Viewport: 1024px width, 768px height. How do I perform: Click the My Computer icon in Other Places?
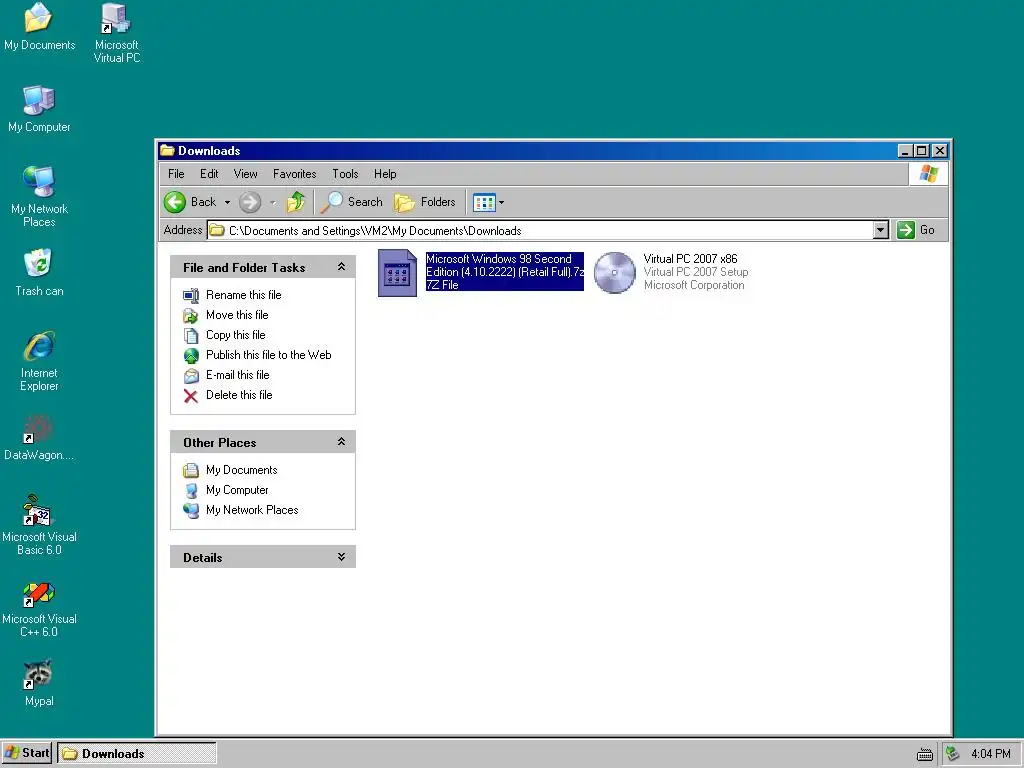[x=191, y=491]
